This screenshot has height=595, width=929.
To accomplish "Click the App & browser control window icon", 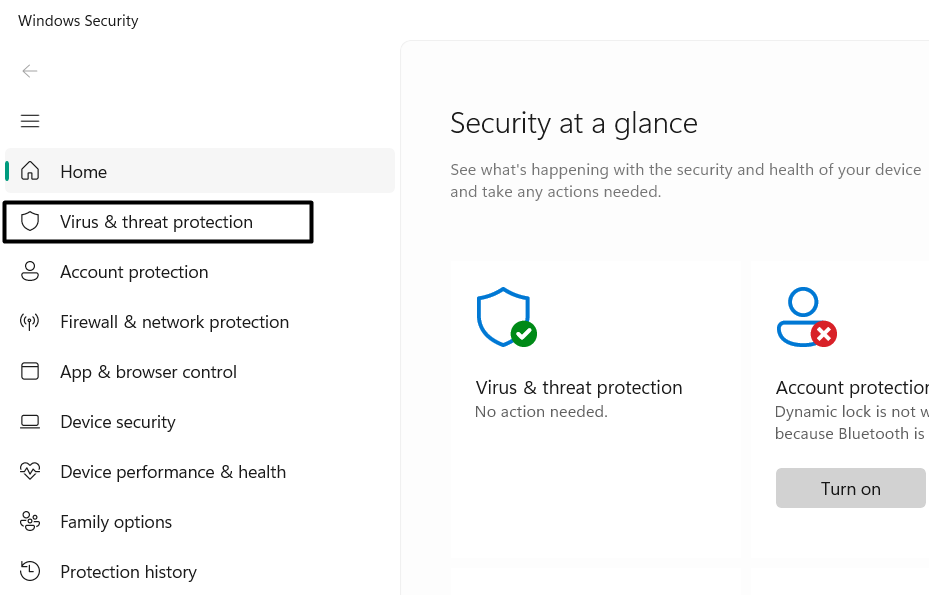I will tap(30, 371).
